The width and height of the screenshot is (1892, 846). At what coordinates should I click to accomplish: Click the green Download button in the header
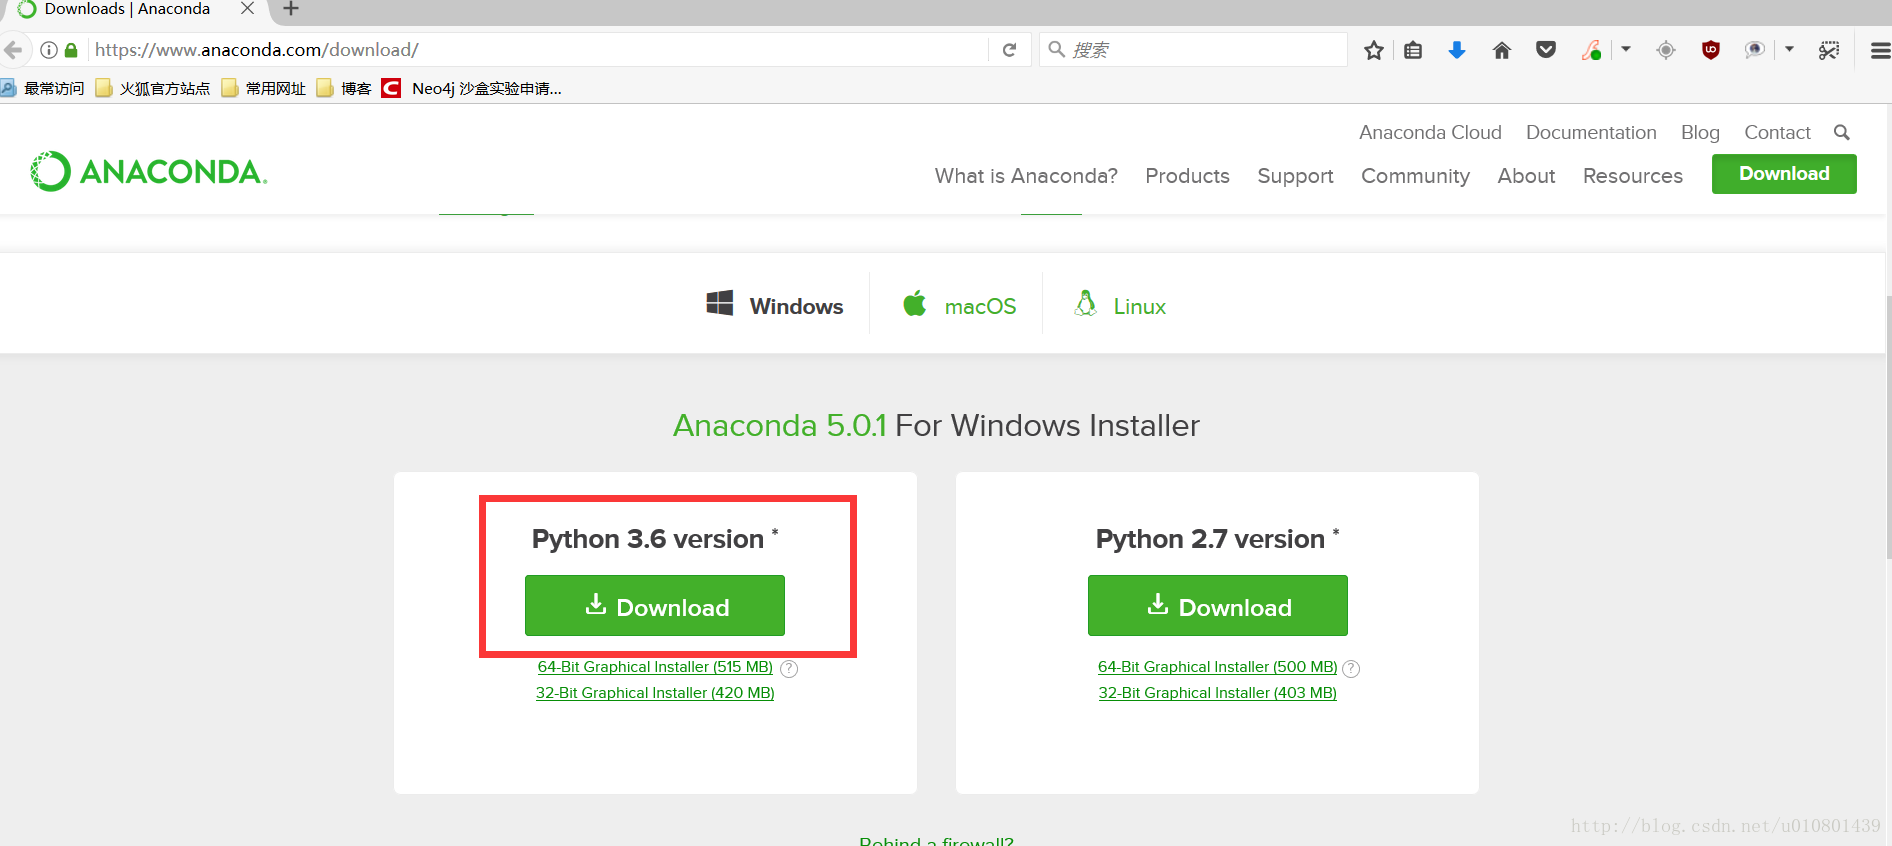click(x=1784, y=174)
